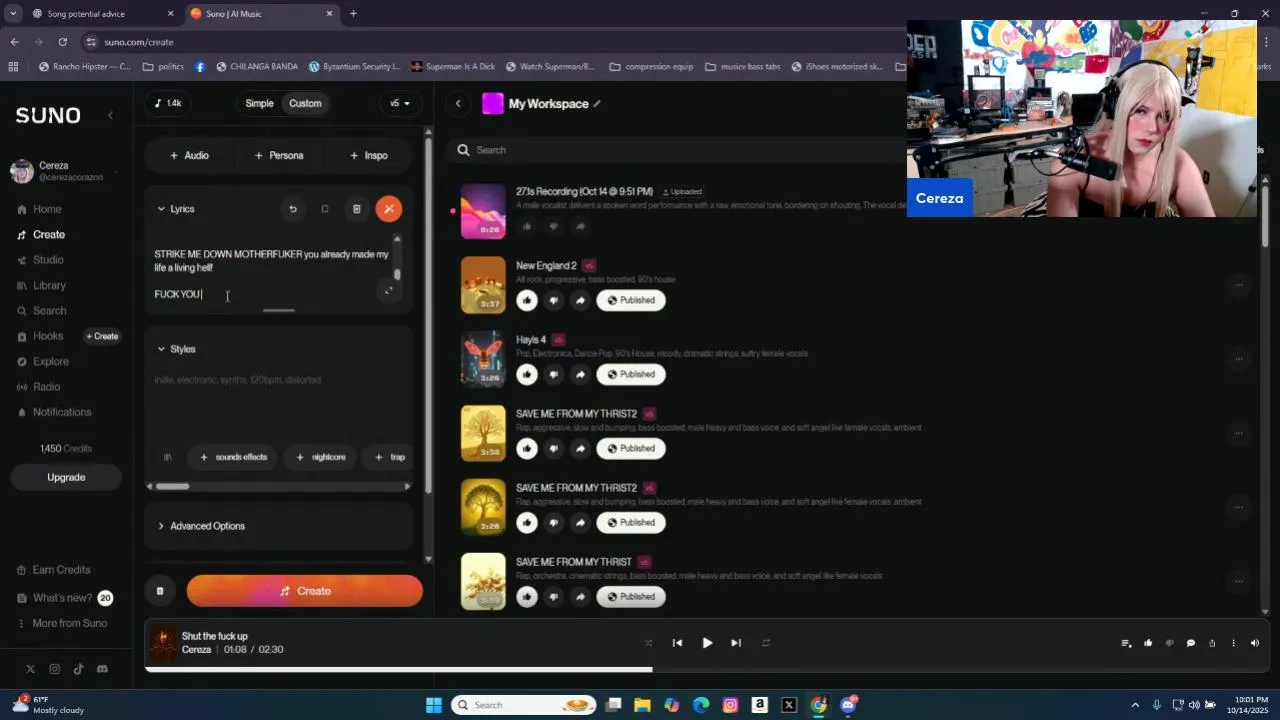Image resolution: width=1280 pixels, height=720 pixels.
Task: Skip to the next track
Action: pyautogui.click(x=736, y=643)
